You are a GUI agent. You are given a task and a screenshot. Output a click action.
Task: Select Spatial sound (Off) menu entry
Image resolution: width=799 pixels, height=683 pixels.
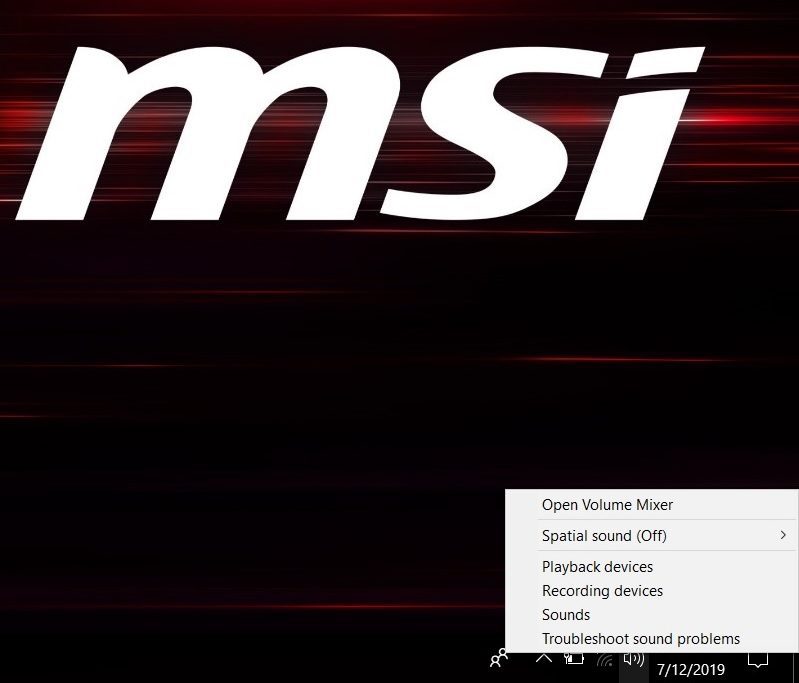click(x=652, y=536)
